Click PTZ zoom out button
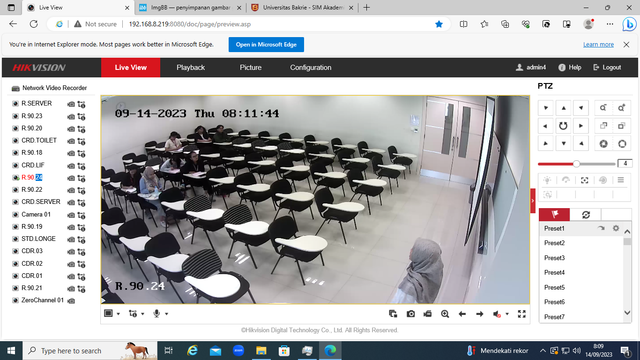 [x=603, y=108]
